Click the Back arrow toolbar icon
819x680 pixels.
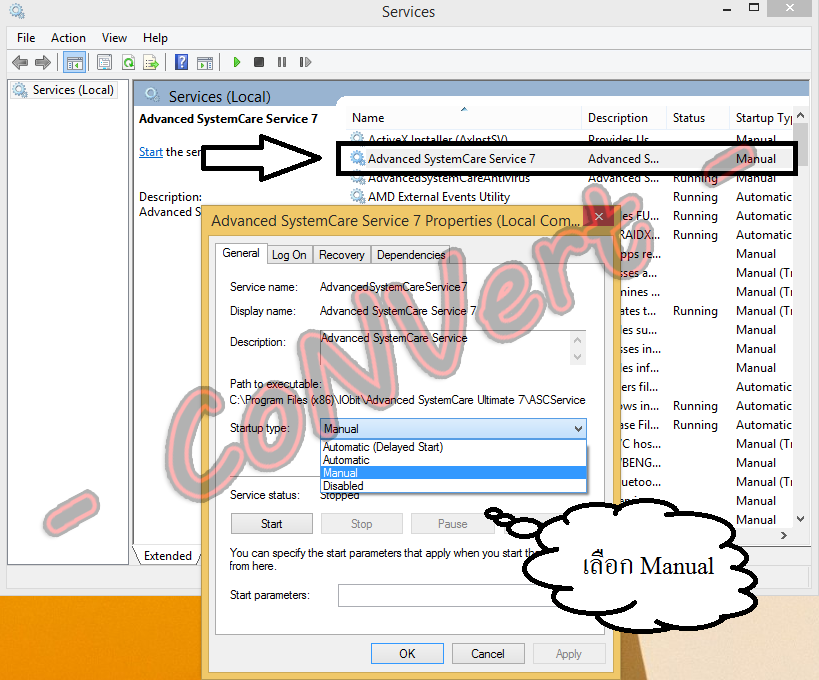pyautogui.click(x=20, y=63)
